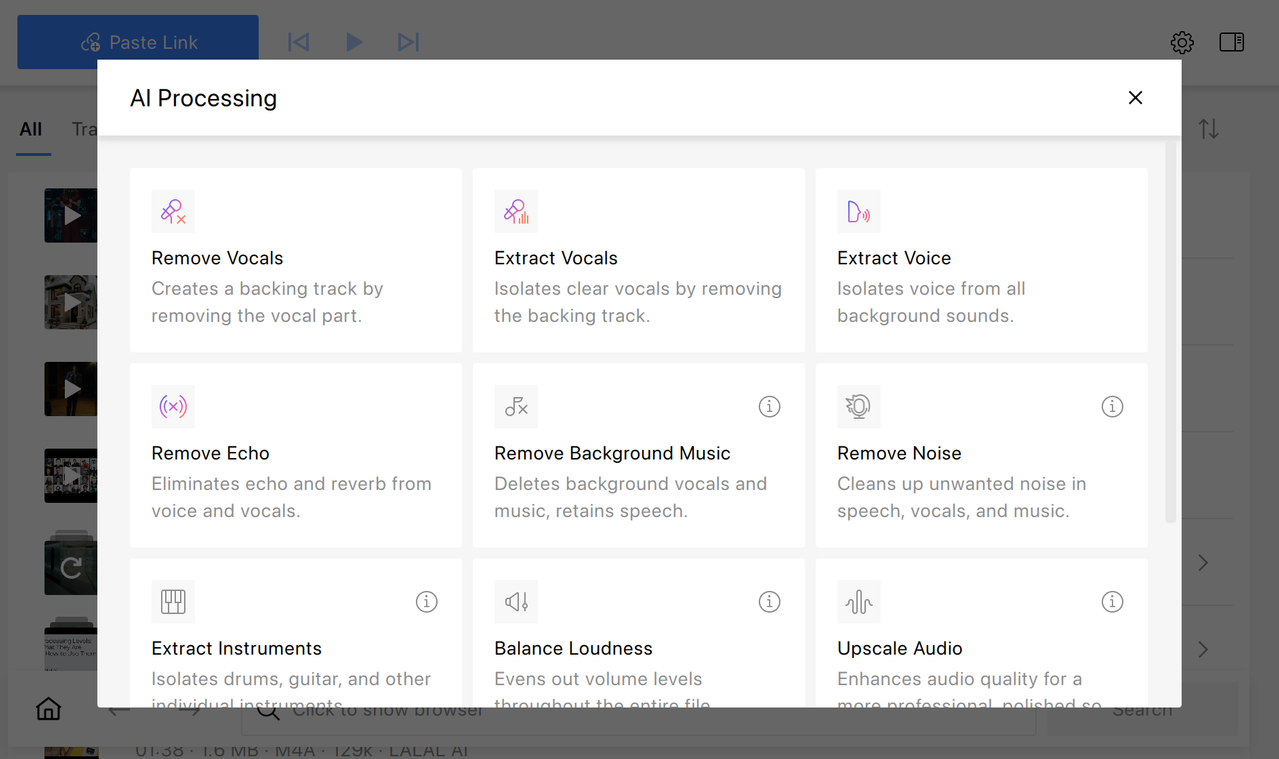Click the Remove Echo icon

click(x=173, y=407)
